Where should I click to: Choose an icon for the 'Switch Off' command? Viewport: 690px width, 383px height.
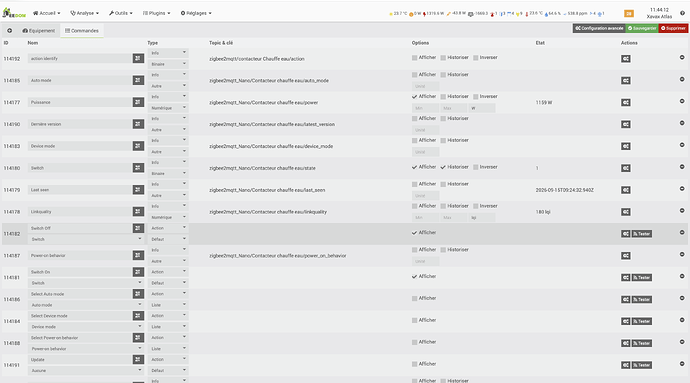click(138, 228)
